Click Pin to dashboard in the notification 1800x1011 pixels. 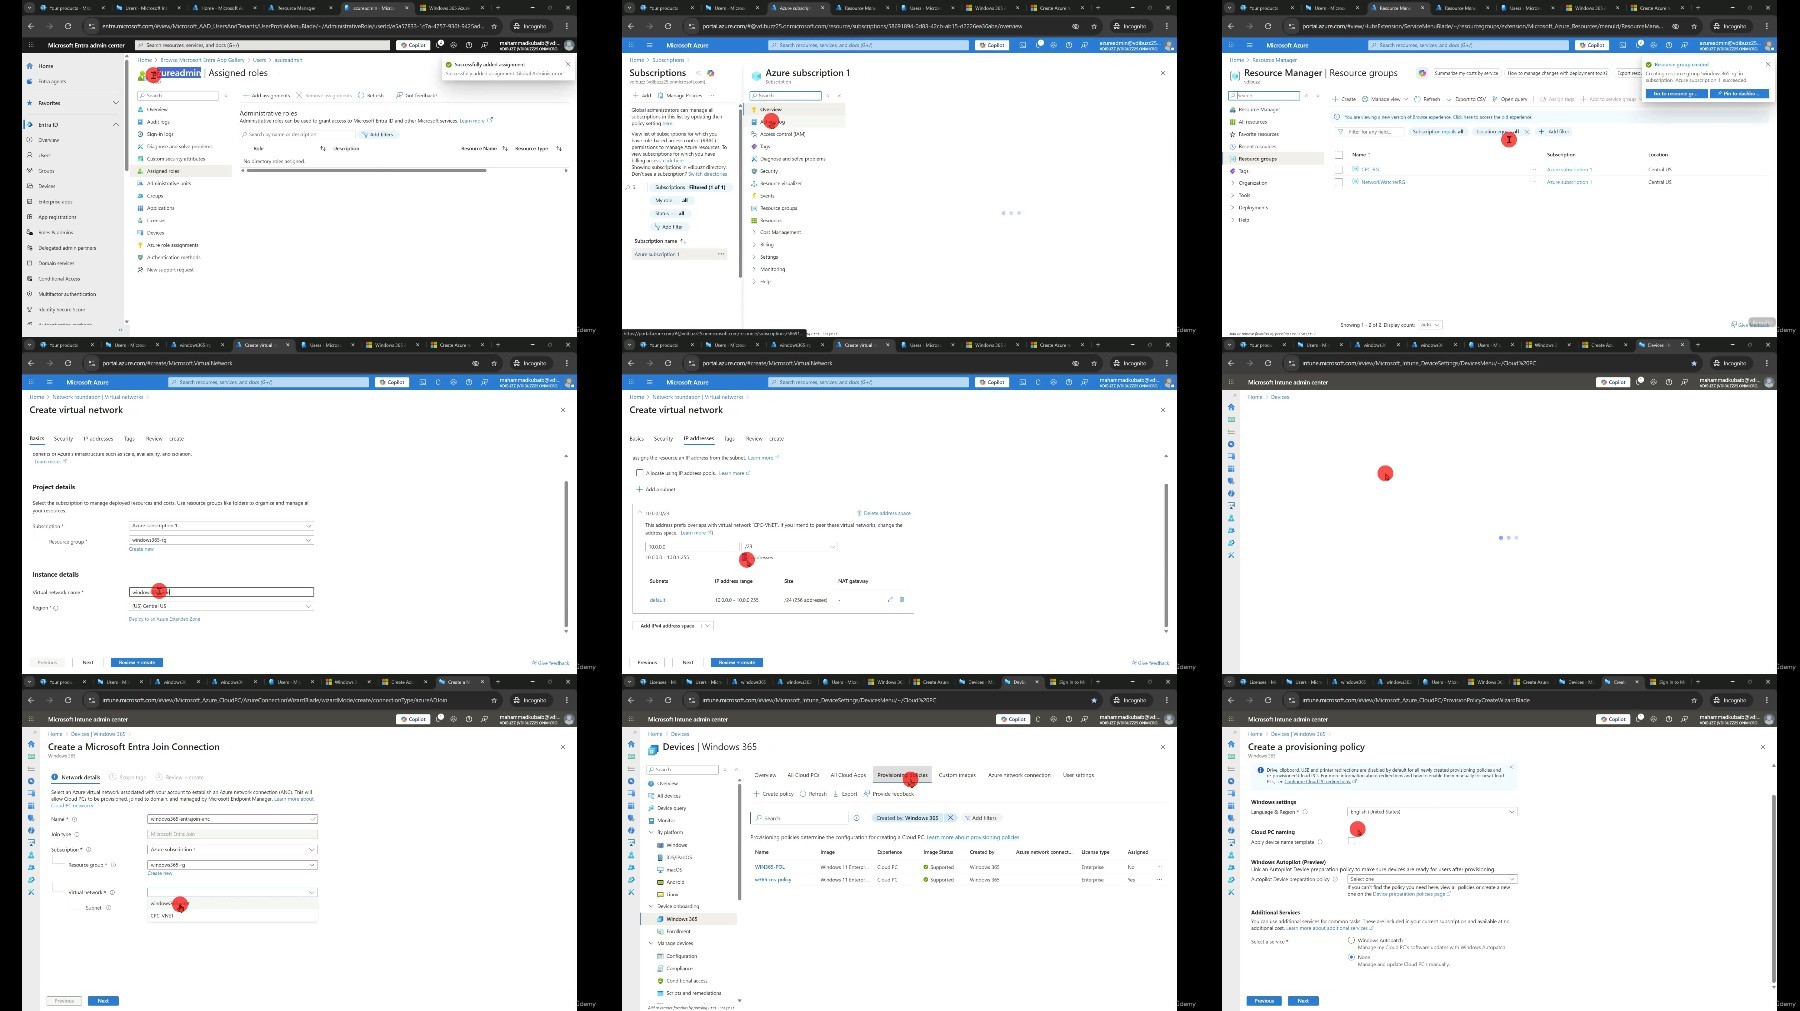tap(1741, 93)
